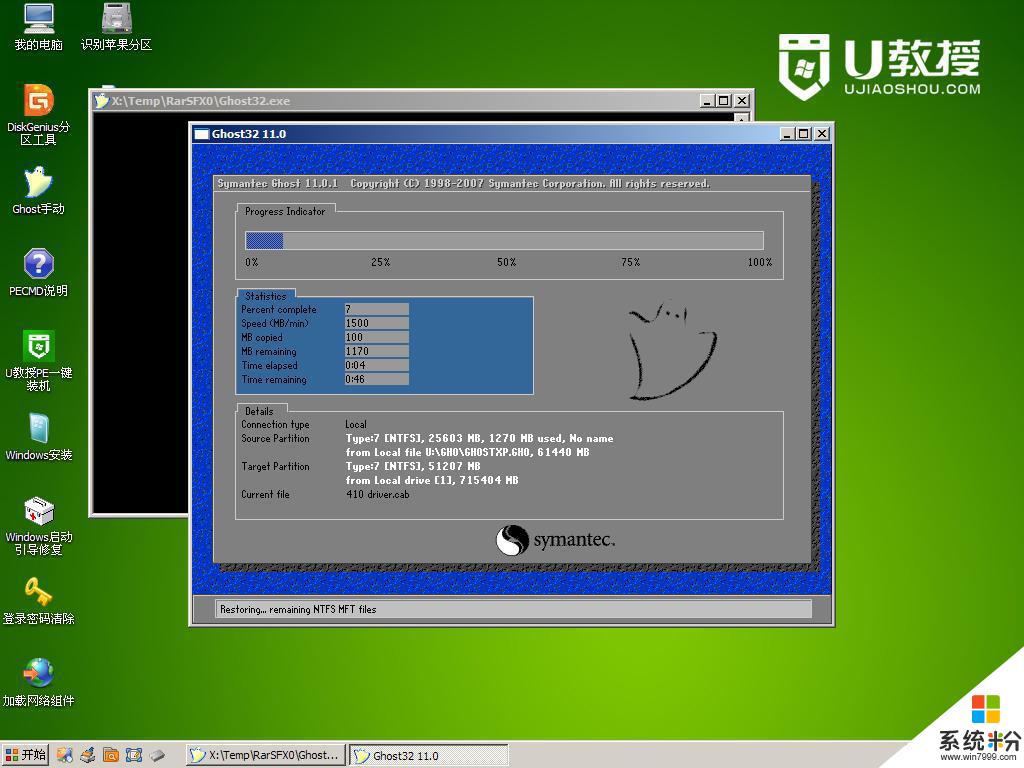Image resolution: width=1024 pixels, height=768 pixels.
Task: Click the Speed (MB/min) value 1500
Action: pyautogui.click(x=377, y=323)
